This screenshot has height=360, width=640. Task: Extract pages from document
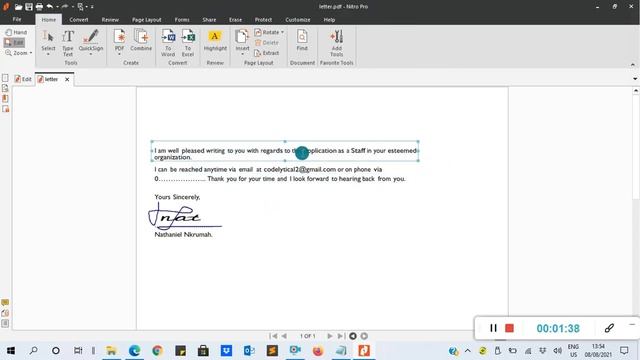pos(267,53)
